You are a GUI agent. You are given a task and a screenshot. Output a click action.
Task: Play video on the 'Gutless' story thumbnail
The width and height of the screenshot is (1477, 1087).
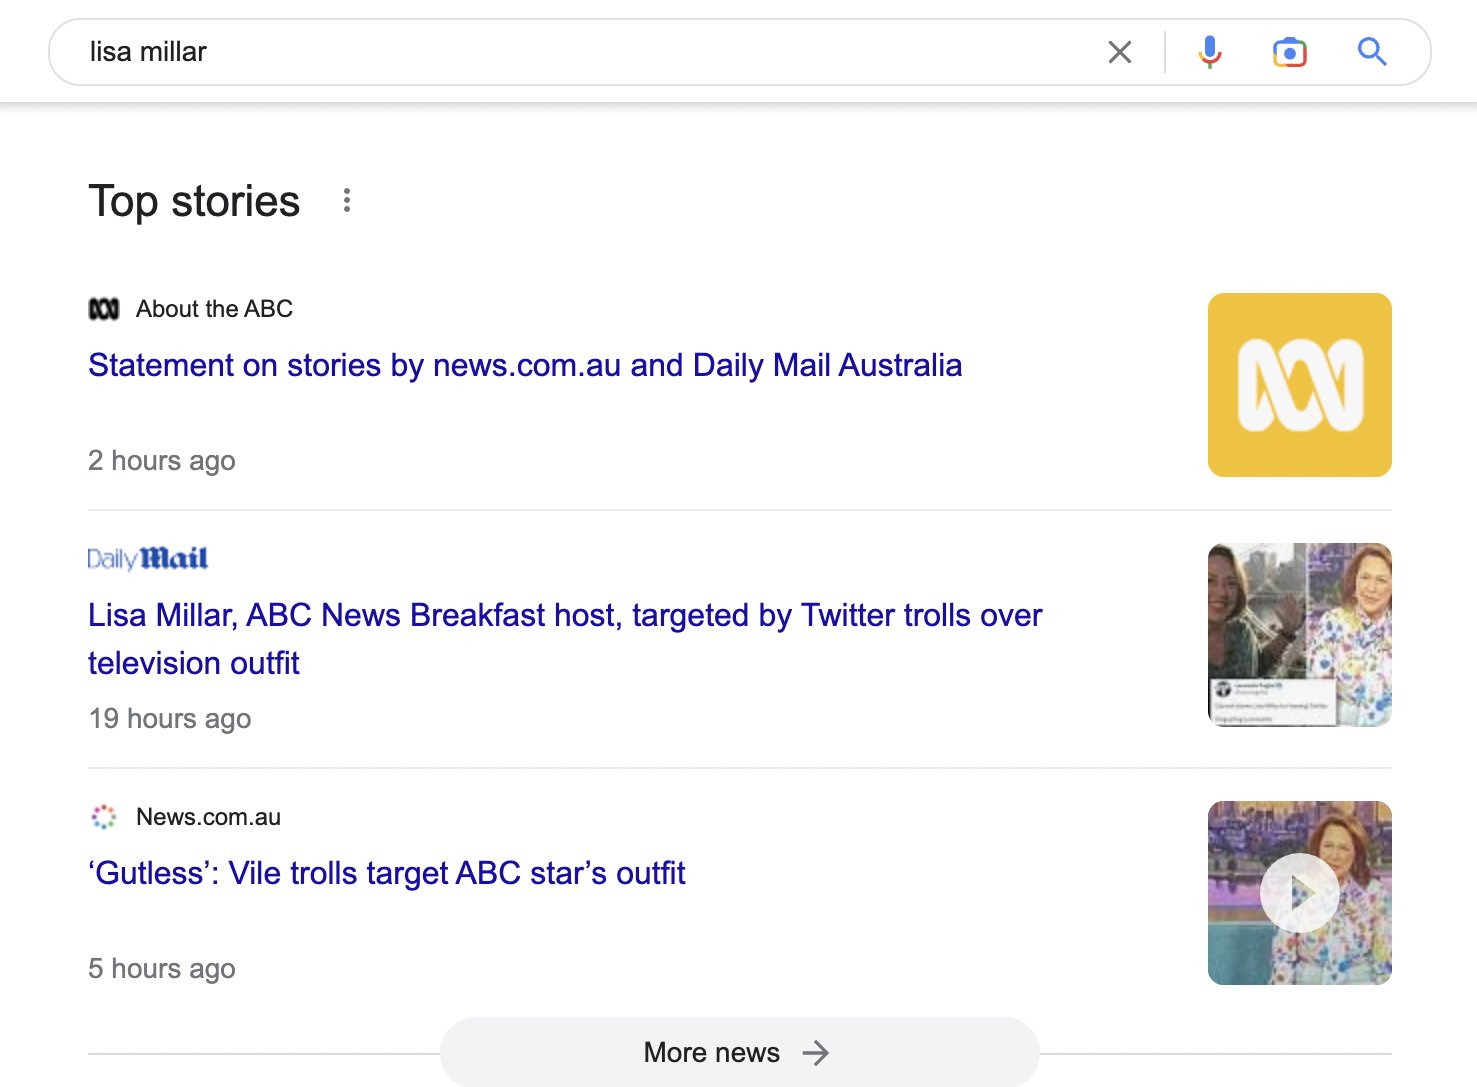(x=1300, y=893)
